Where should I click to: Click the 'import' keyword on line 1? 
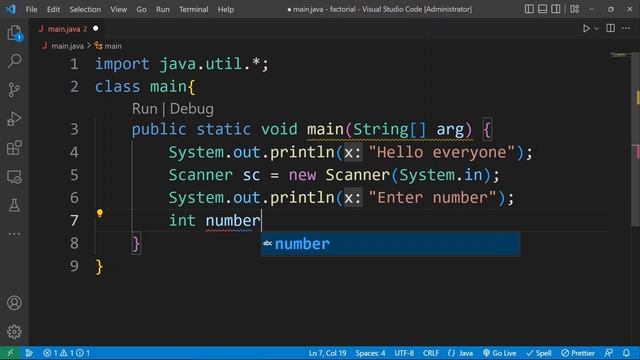tap(122, 64)
